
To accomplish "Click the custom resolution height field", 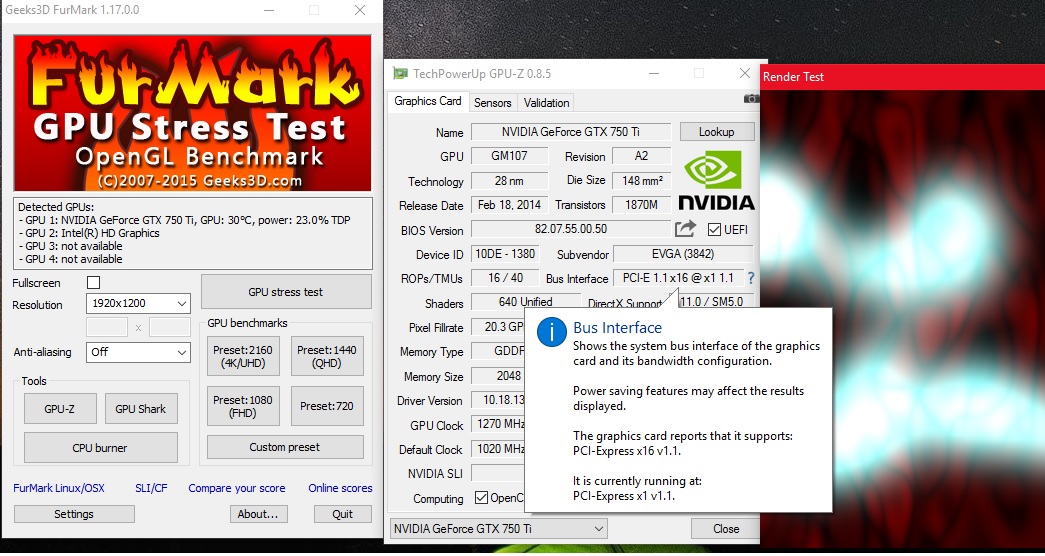I will tap(170, 327).
